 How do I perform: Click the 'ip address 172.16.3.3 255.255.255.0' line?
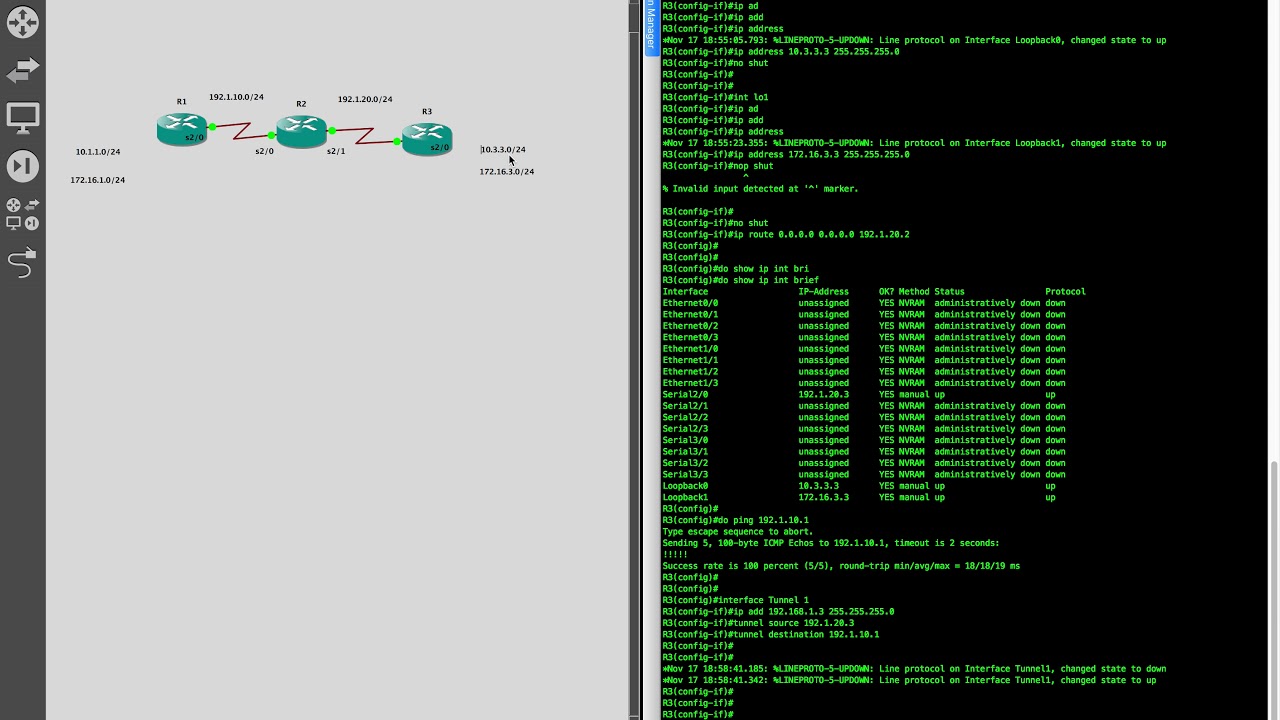[786, 154]
